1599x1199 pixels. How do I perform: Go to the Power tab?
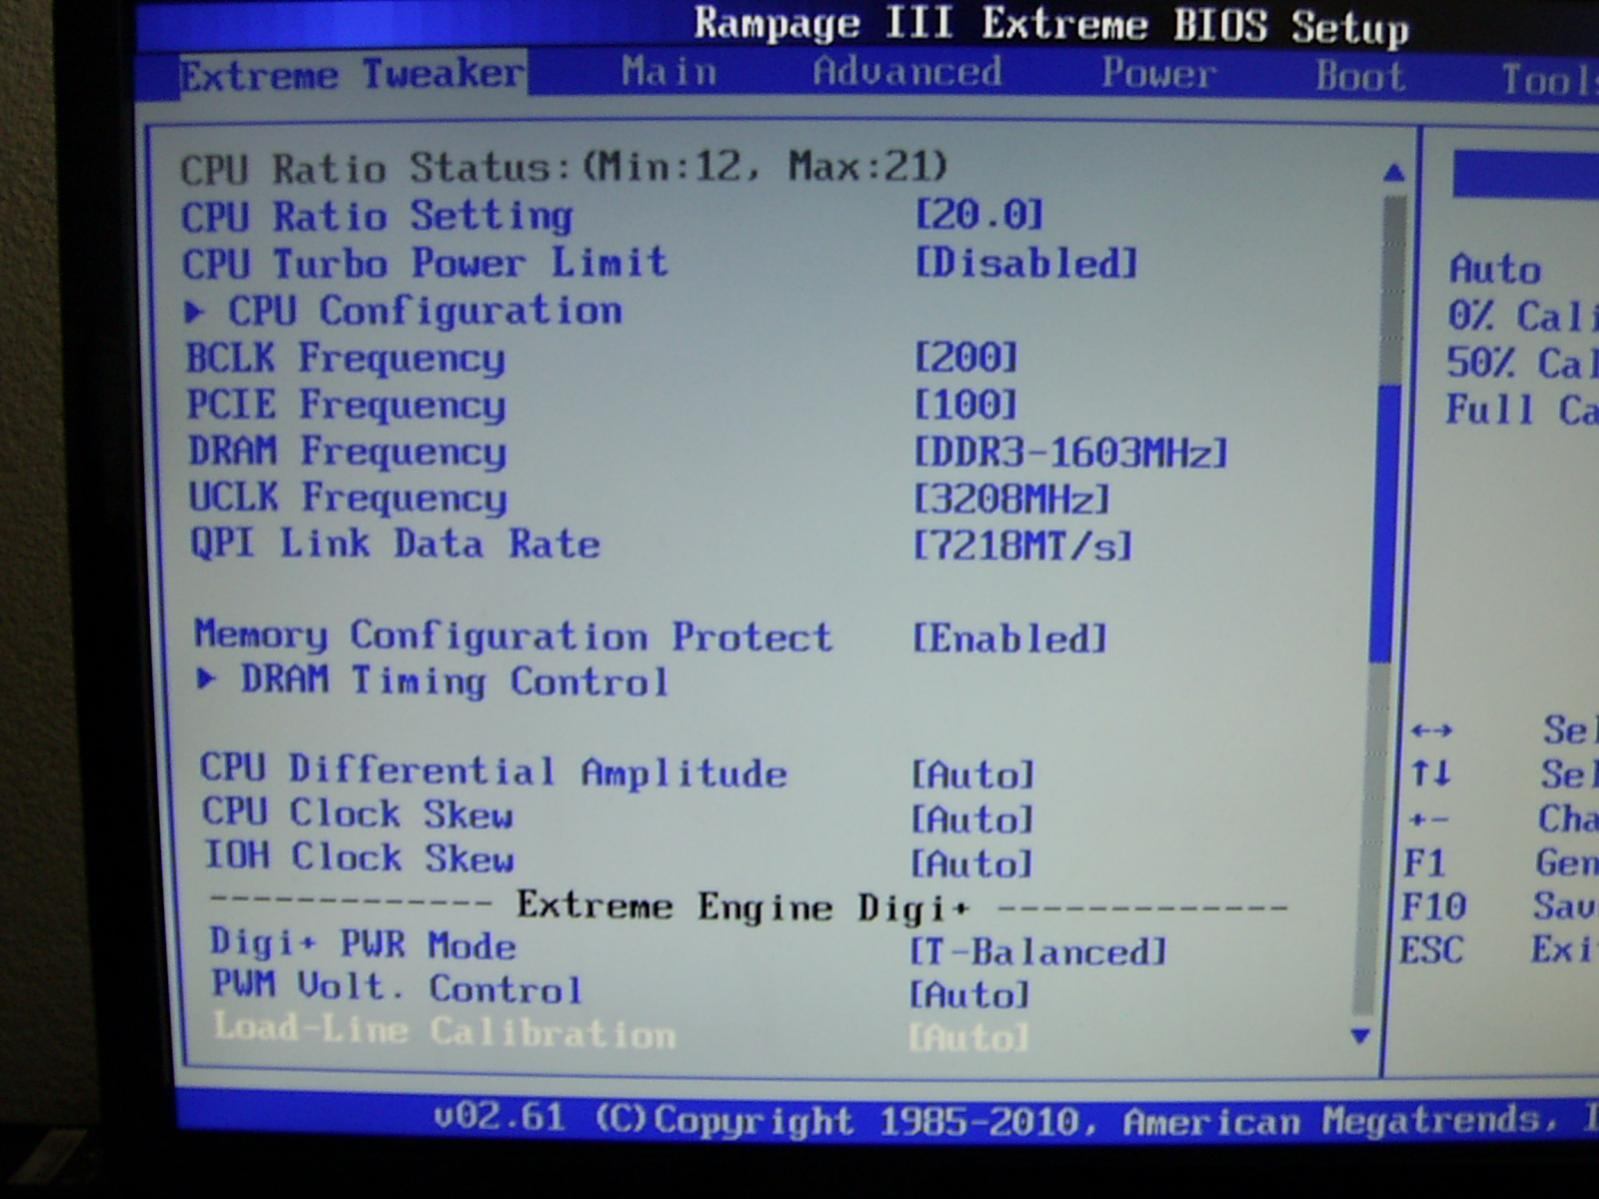(1159, 74)
